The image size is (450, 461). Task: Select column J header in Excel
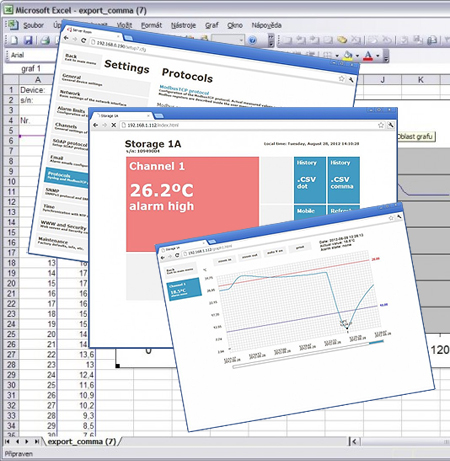click(x=382, y=80)
